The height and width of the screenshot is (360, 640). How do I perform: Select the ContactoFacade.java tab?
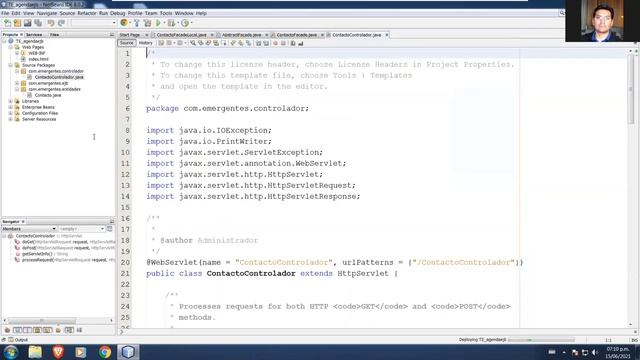coord(297,35)
